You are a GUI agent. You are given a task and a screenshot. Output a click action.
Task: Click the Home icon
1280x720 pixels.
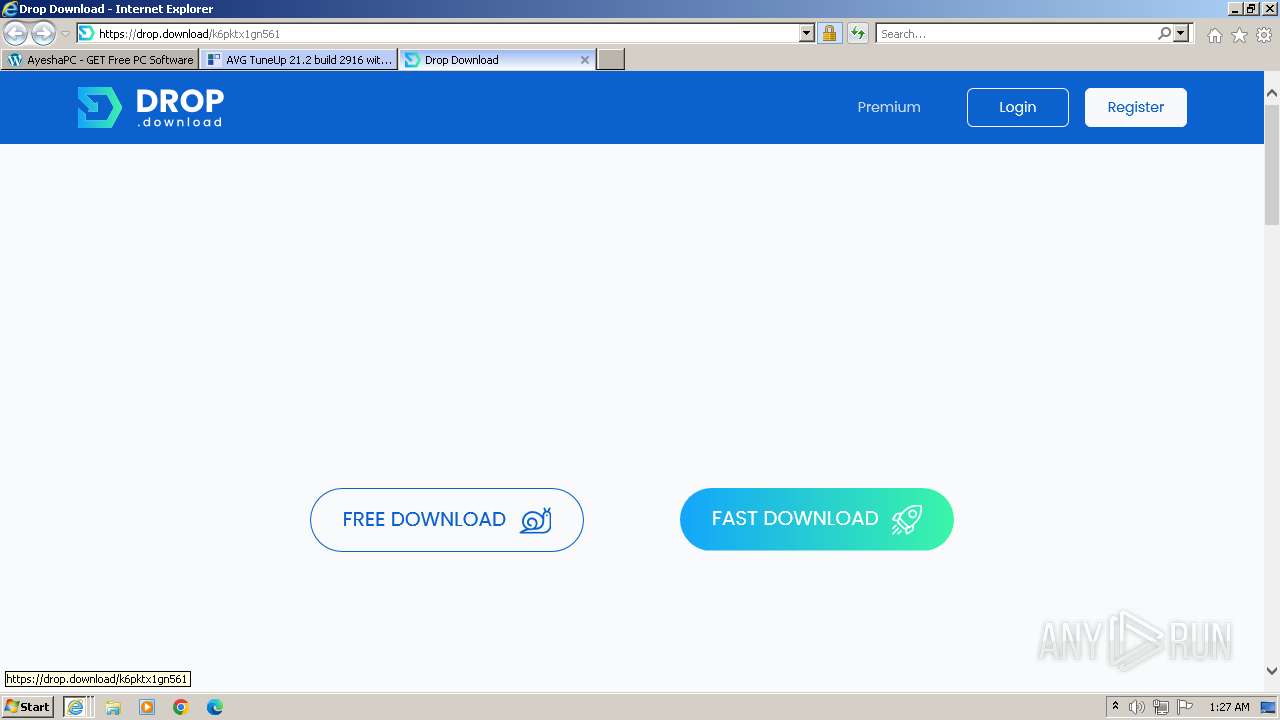click(x=1214, y=35)
